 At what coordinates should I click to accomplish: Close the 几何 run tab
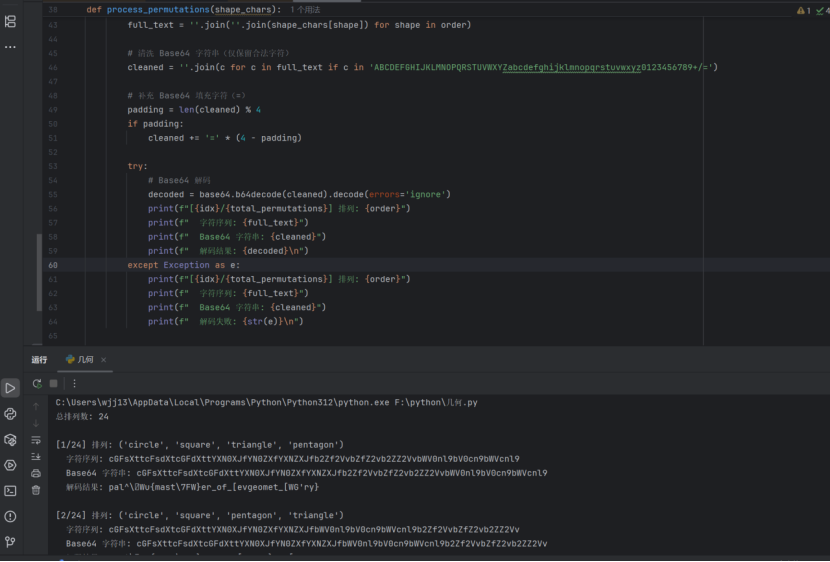point(104,360)
